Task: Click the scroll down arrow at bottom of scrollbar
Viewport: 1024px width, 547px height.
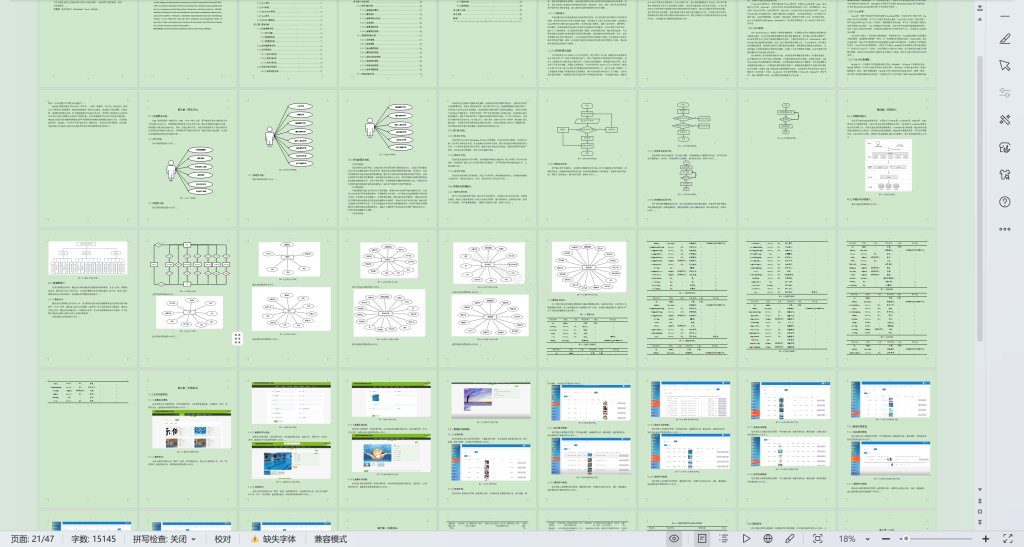Action: pyautogui.click(x=980, y=490)
